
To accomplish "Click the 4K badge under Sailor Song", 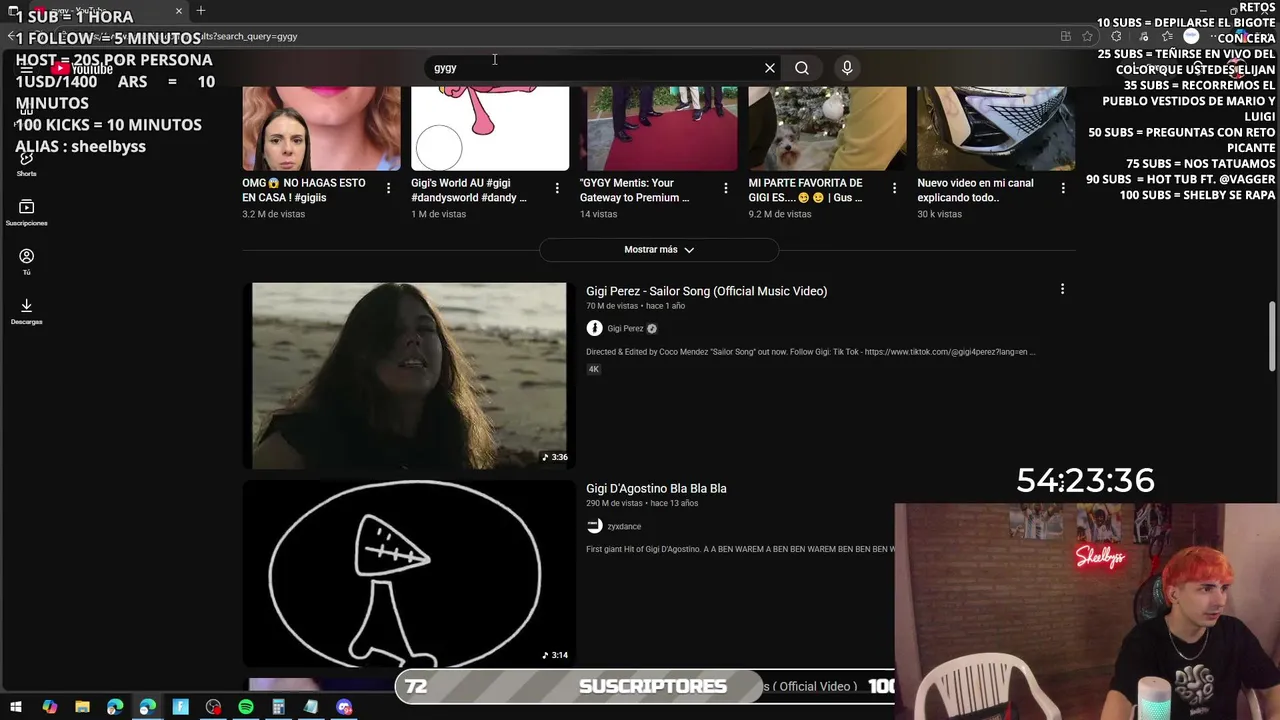I will [x=593, y=369].
